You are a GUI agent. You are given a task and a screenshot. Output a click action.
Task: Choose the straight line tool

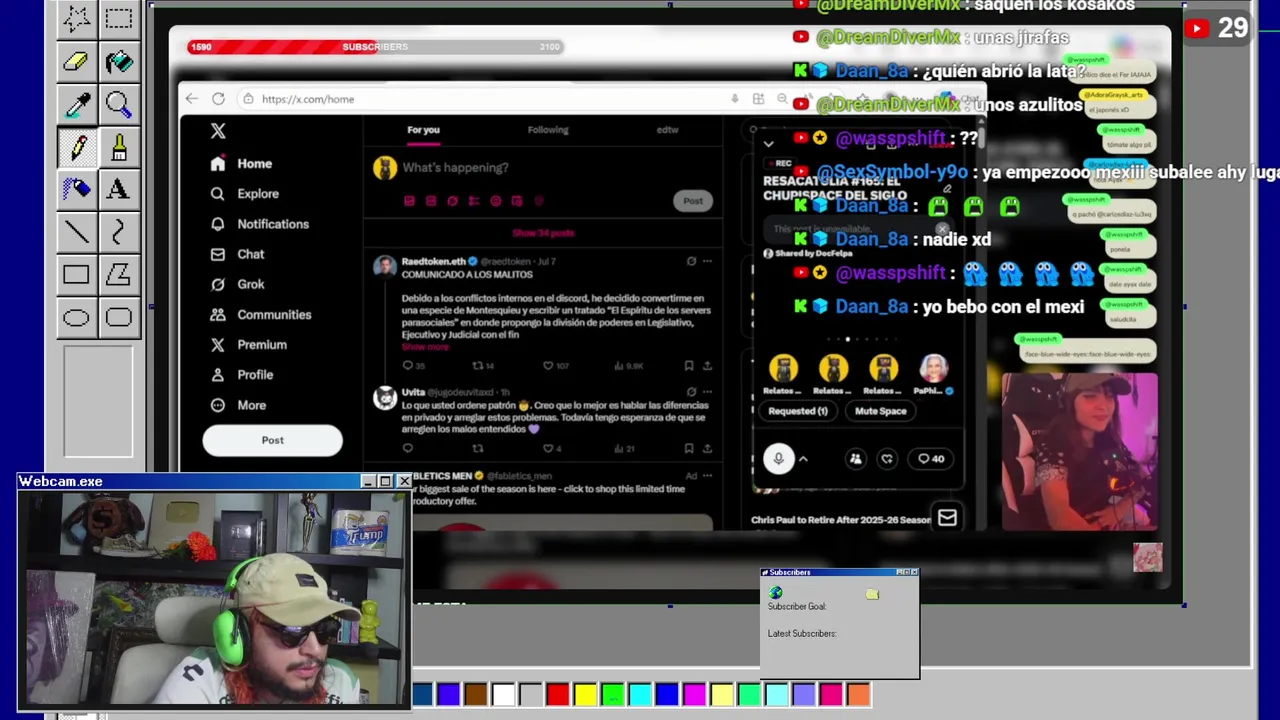click(x=77, y=232)
